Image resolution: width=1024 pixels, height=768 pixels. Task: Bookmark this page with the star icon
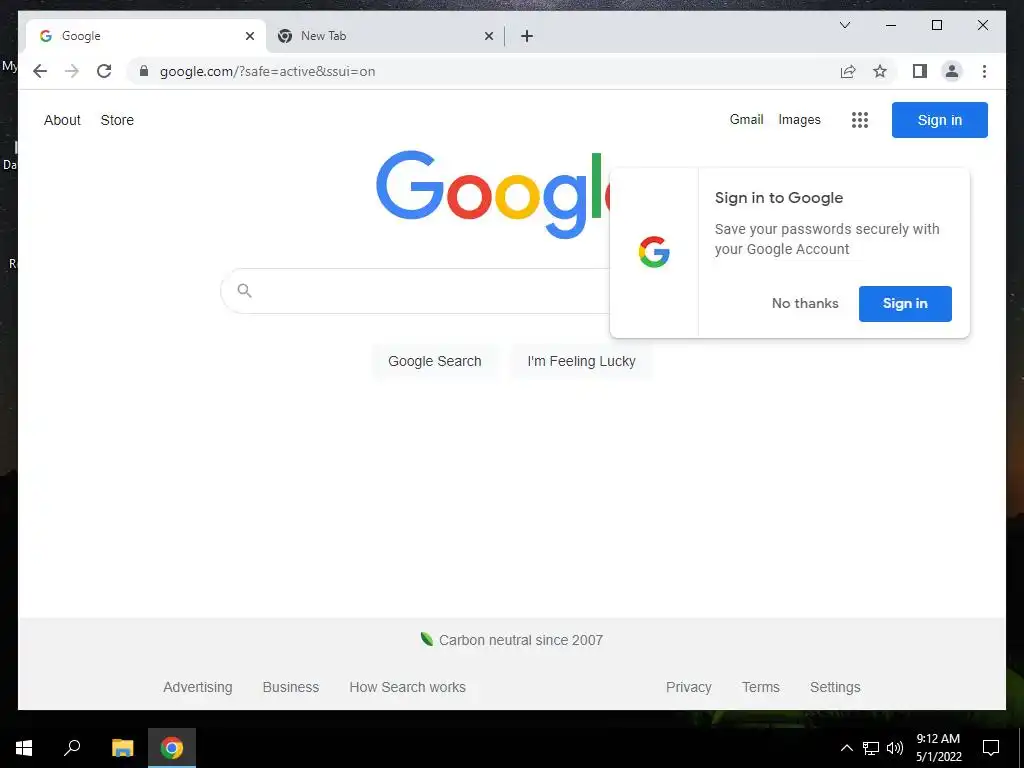click(x=880, y=71)
